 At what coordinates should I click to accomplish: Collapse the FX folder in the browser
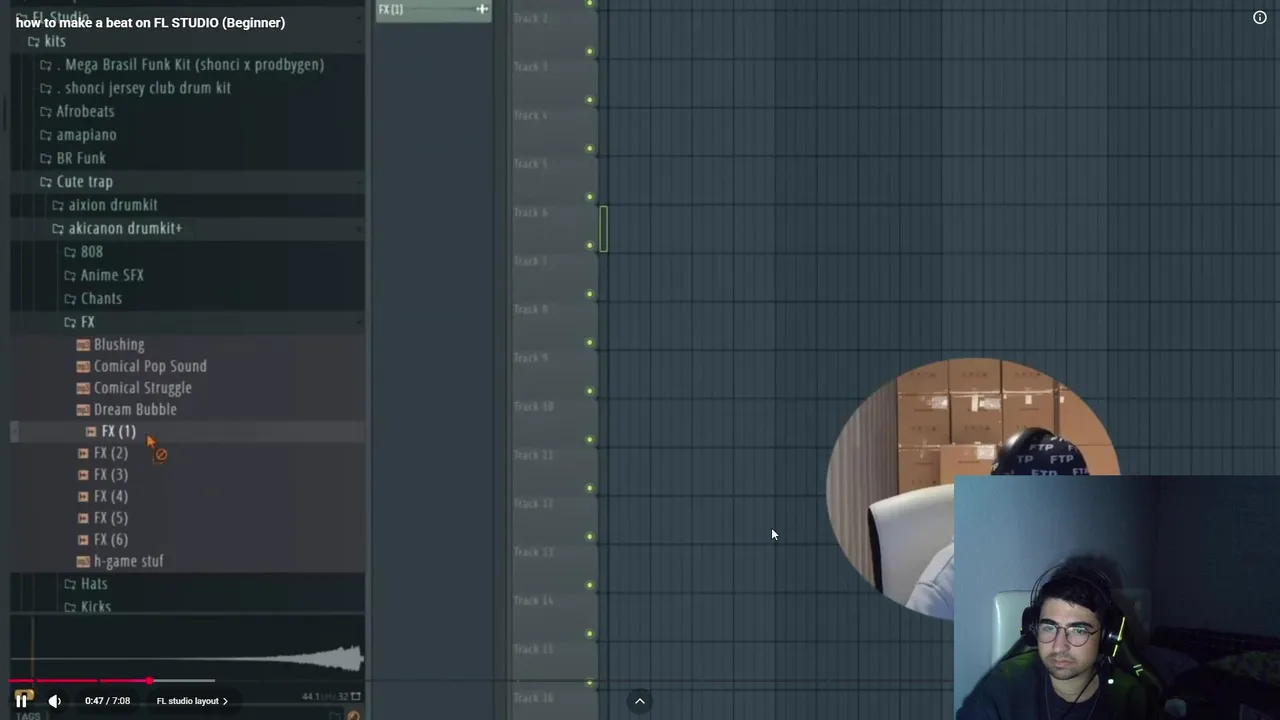[x=188, y=322]
